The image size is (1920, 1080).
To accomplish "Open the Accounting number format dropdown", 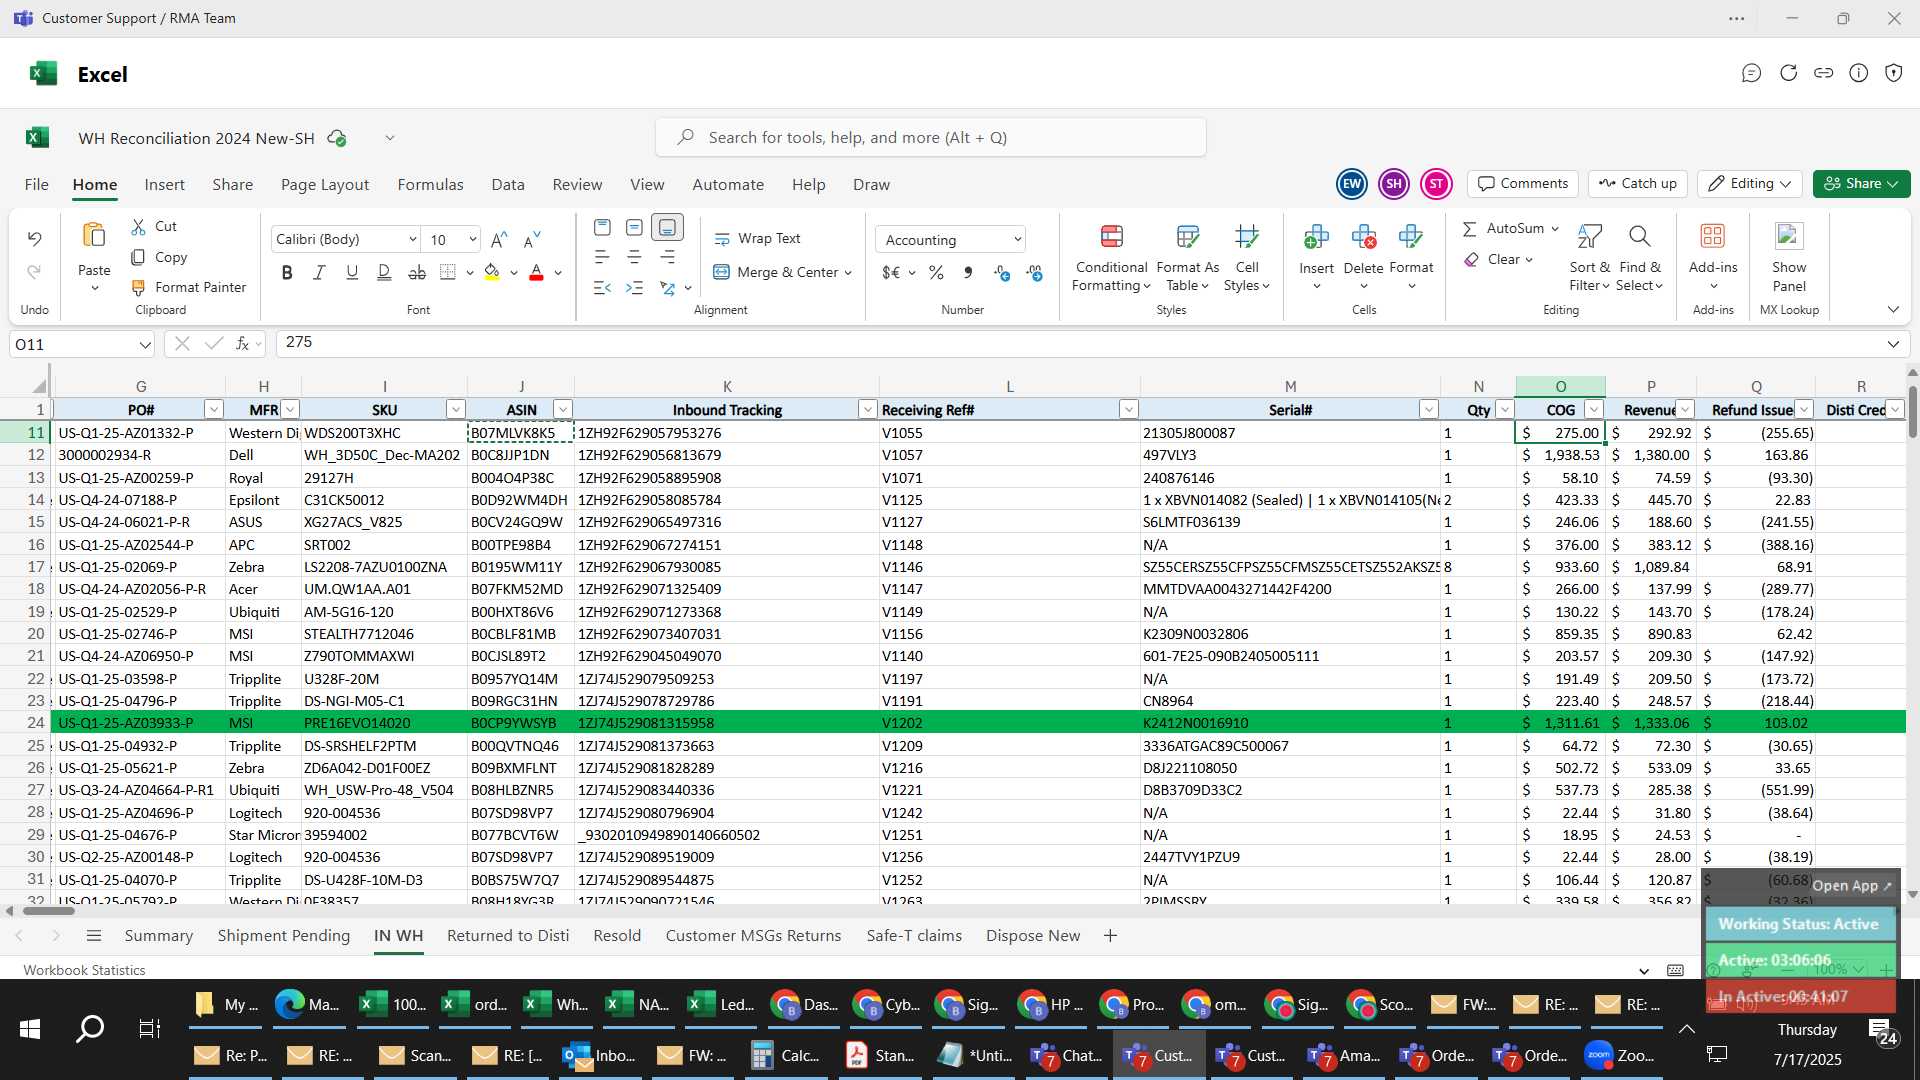I will pos(1017,240).
